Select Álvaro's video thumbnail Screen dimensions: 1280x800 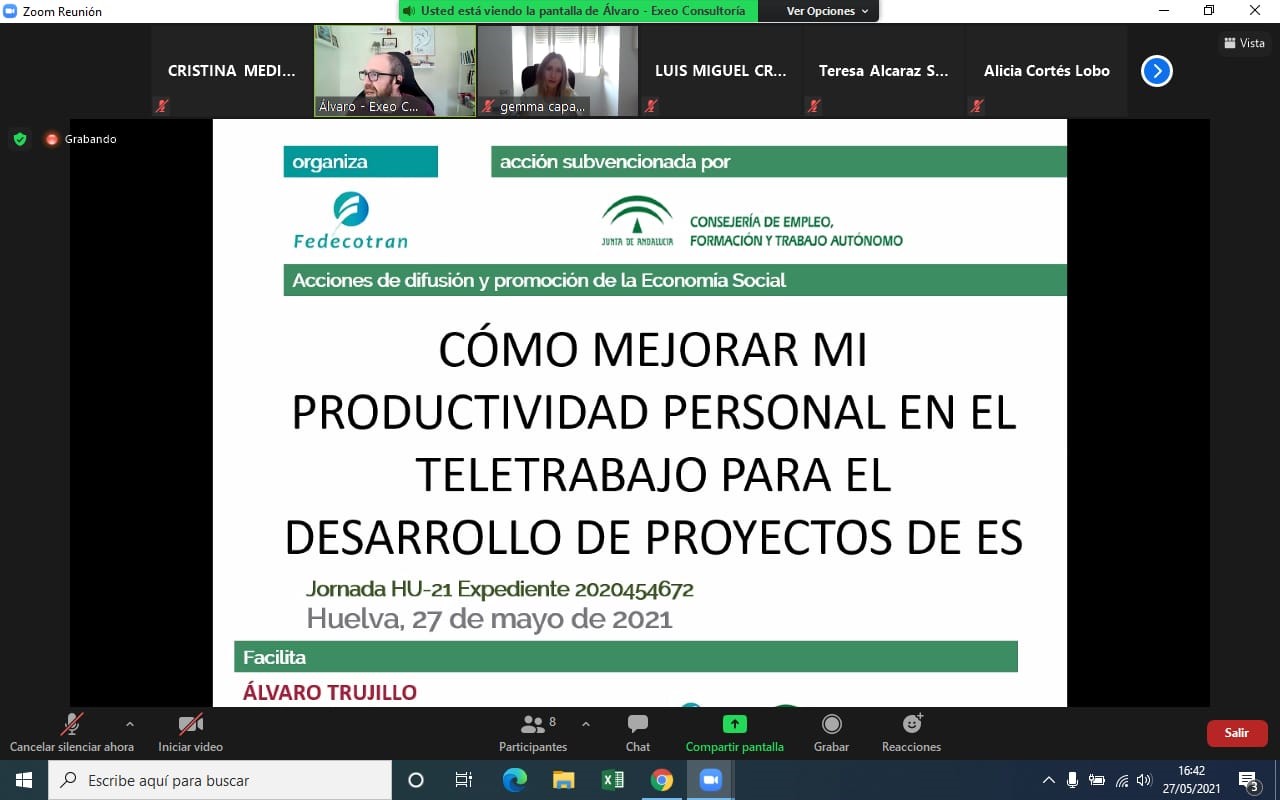pos(395,71)
